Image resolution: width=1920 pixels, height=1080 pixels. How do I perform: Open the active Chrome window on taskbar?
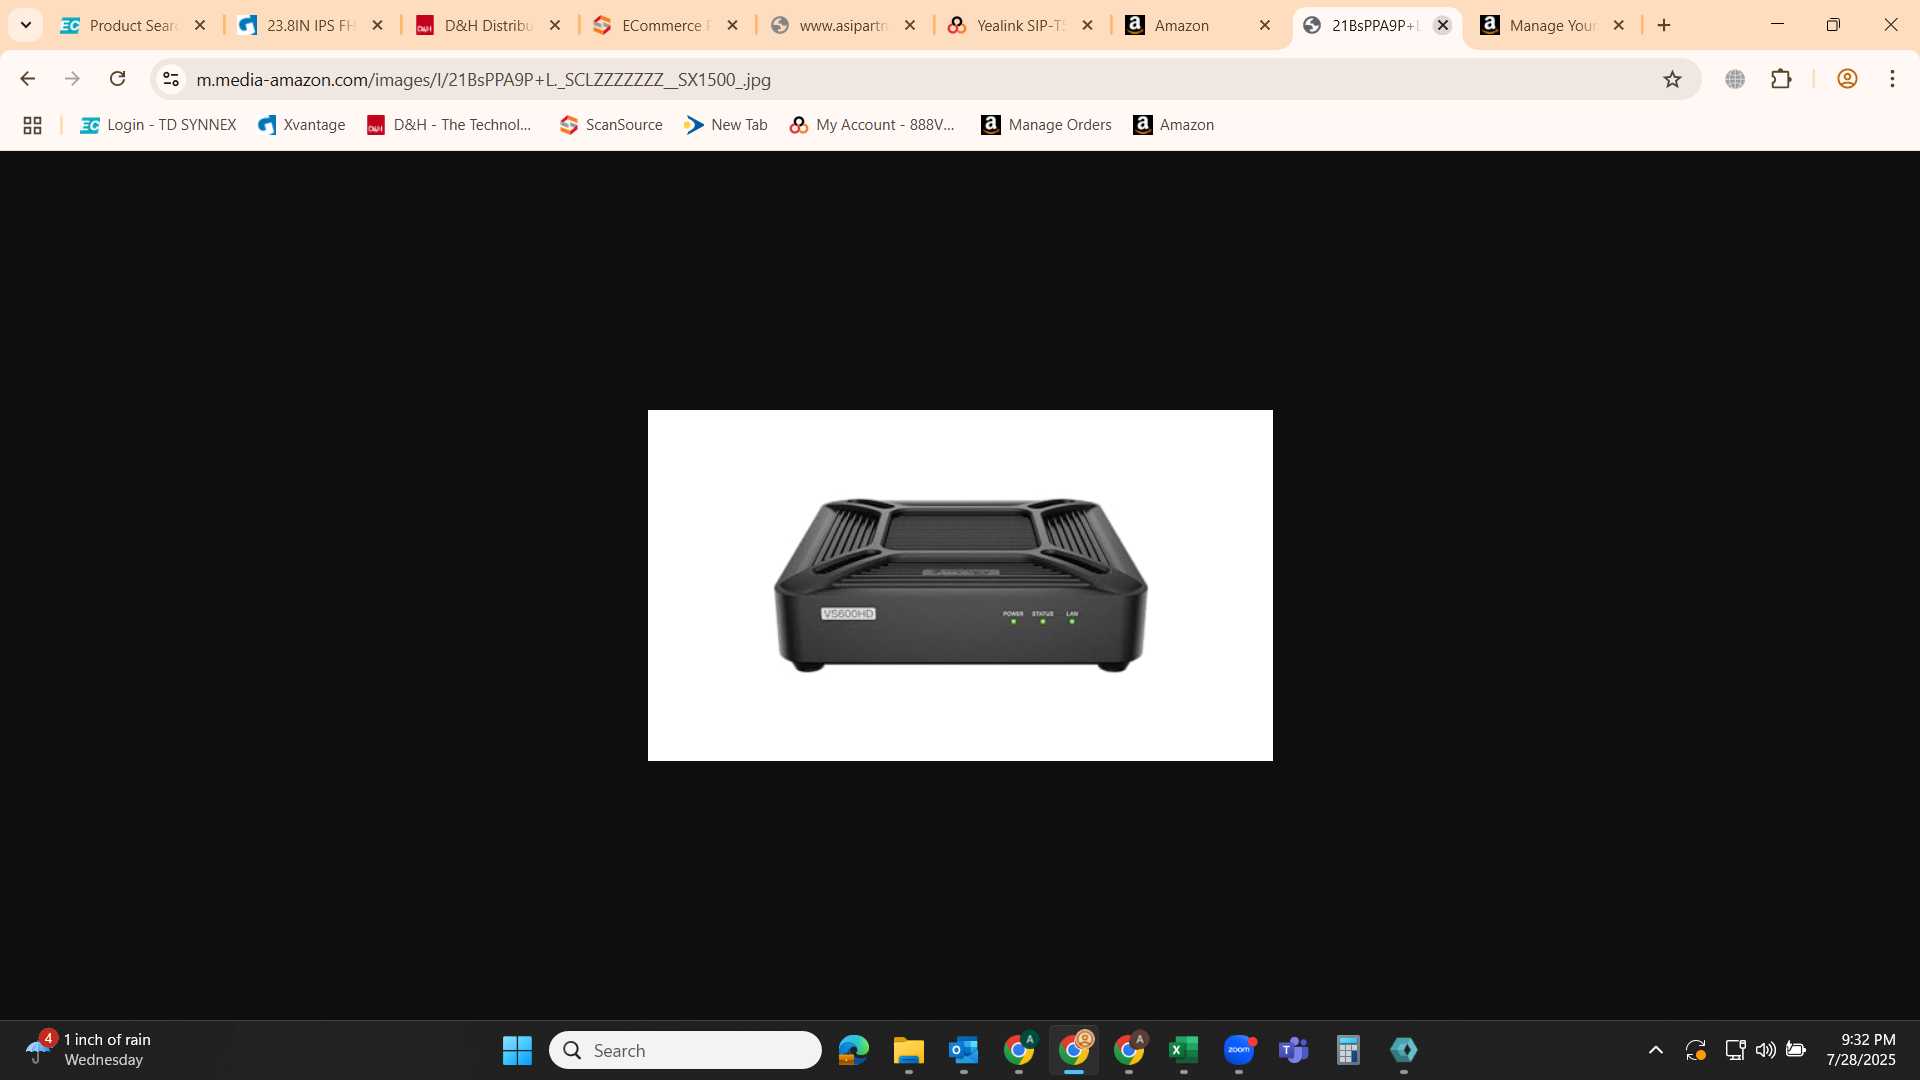tap(1074, 1050)
